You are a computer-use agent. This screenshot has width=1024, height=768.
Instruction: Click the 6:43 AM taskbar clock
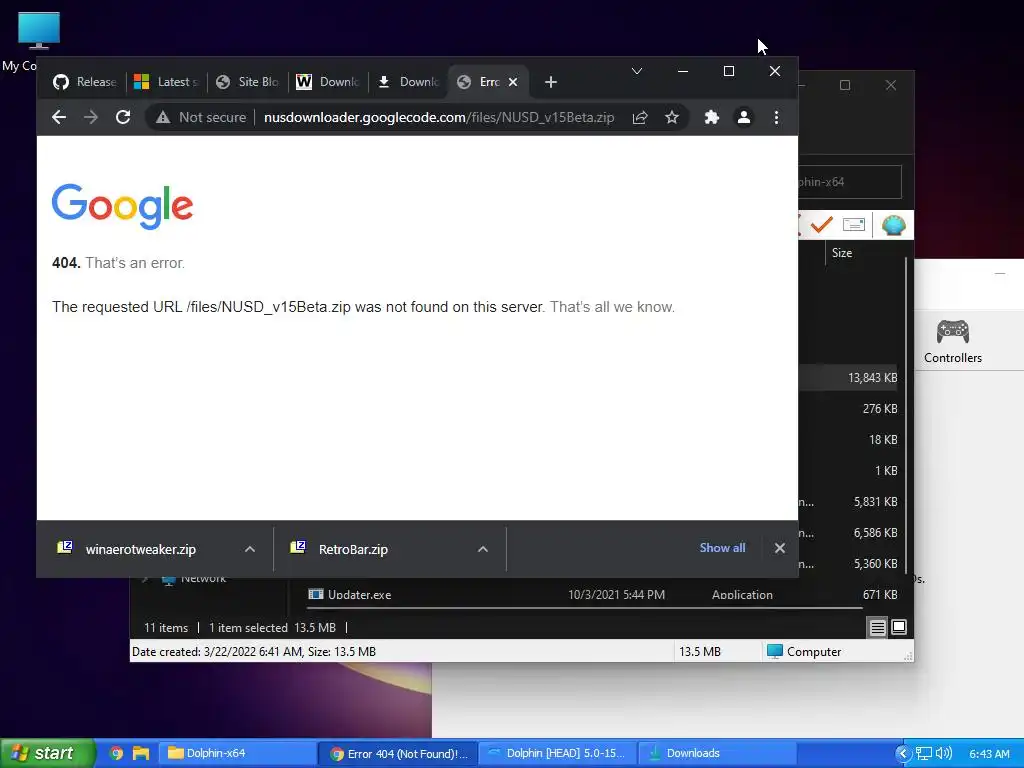pos(989,754)
